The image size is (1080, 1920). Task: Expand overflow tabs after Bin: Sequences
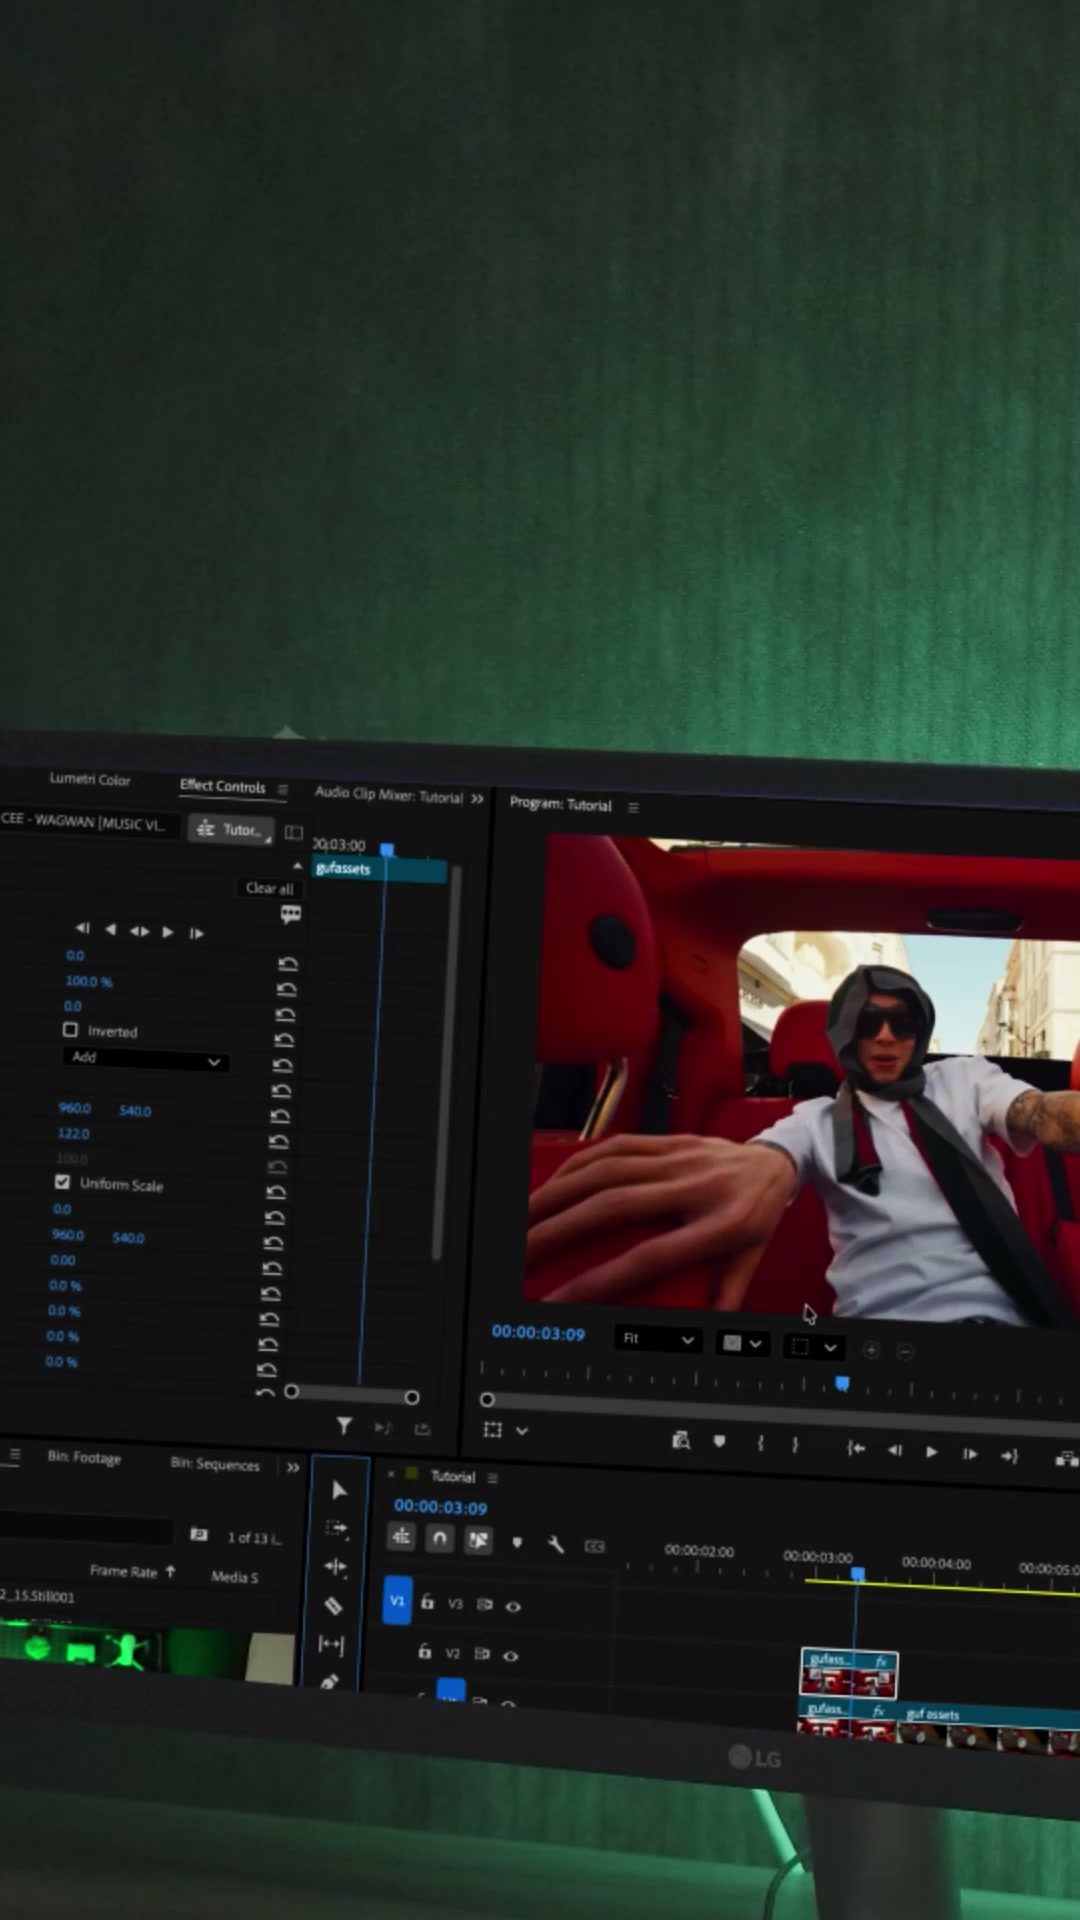(x=292, y=1467)
